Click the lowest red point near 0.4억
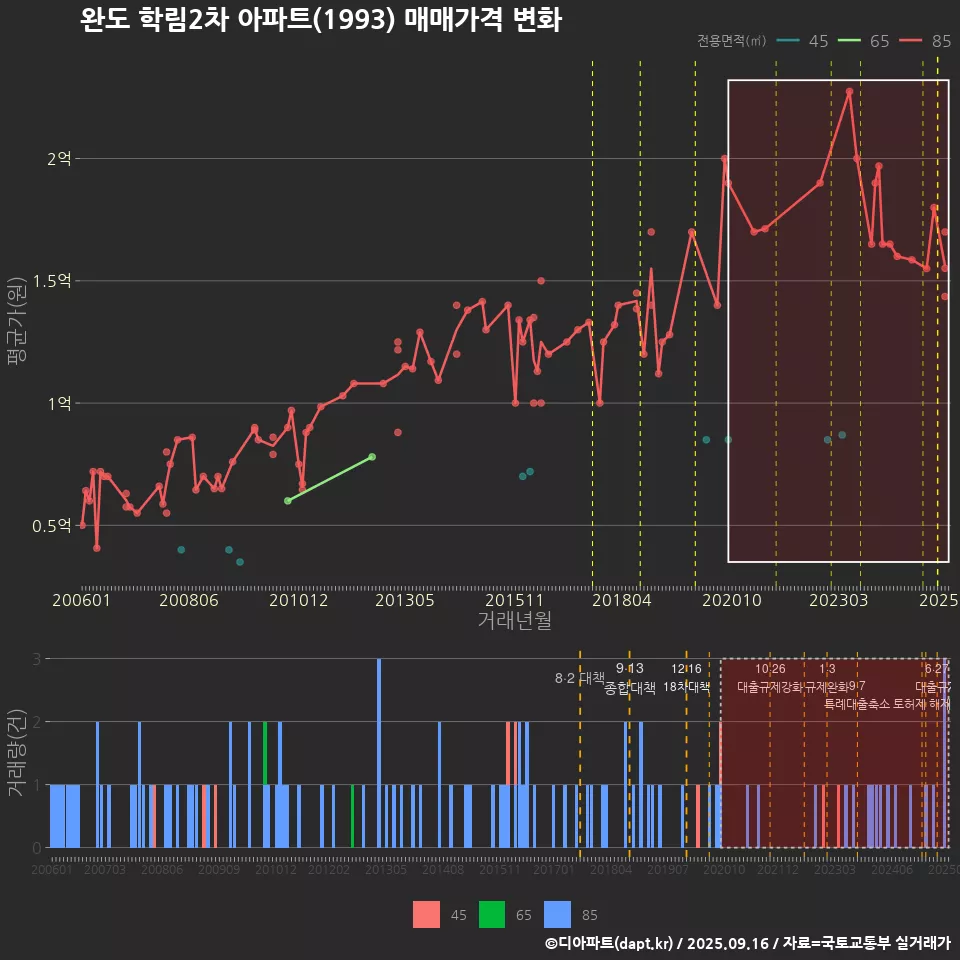Viewport: 960px width, 960px height. [x=97, y=548]
